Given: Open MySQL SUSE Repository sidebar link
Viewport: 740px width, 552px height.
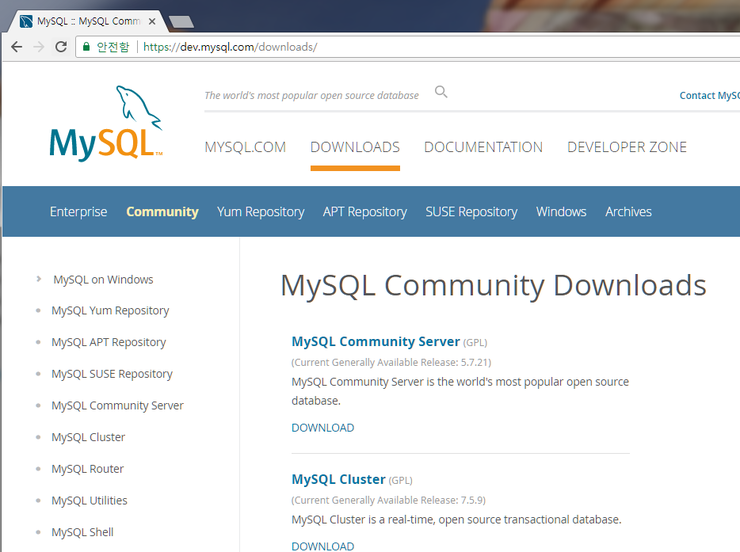Looking at the screenshot, I should (x=112, y=374).
